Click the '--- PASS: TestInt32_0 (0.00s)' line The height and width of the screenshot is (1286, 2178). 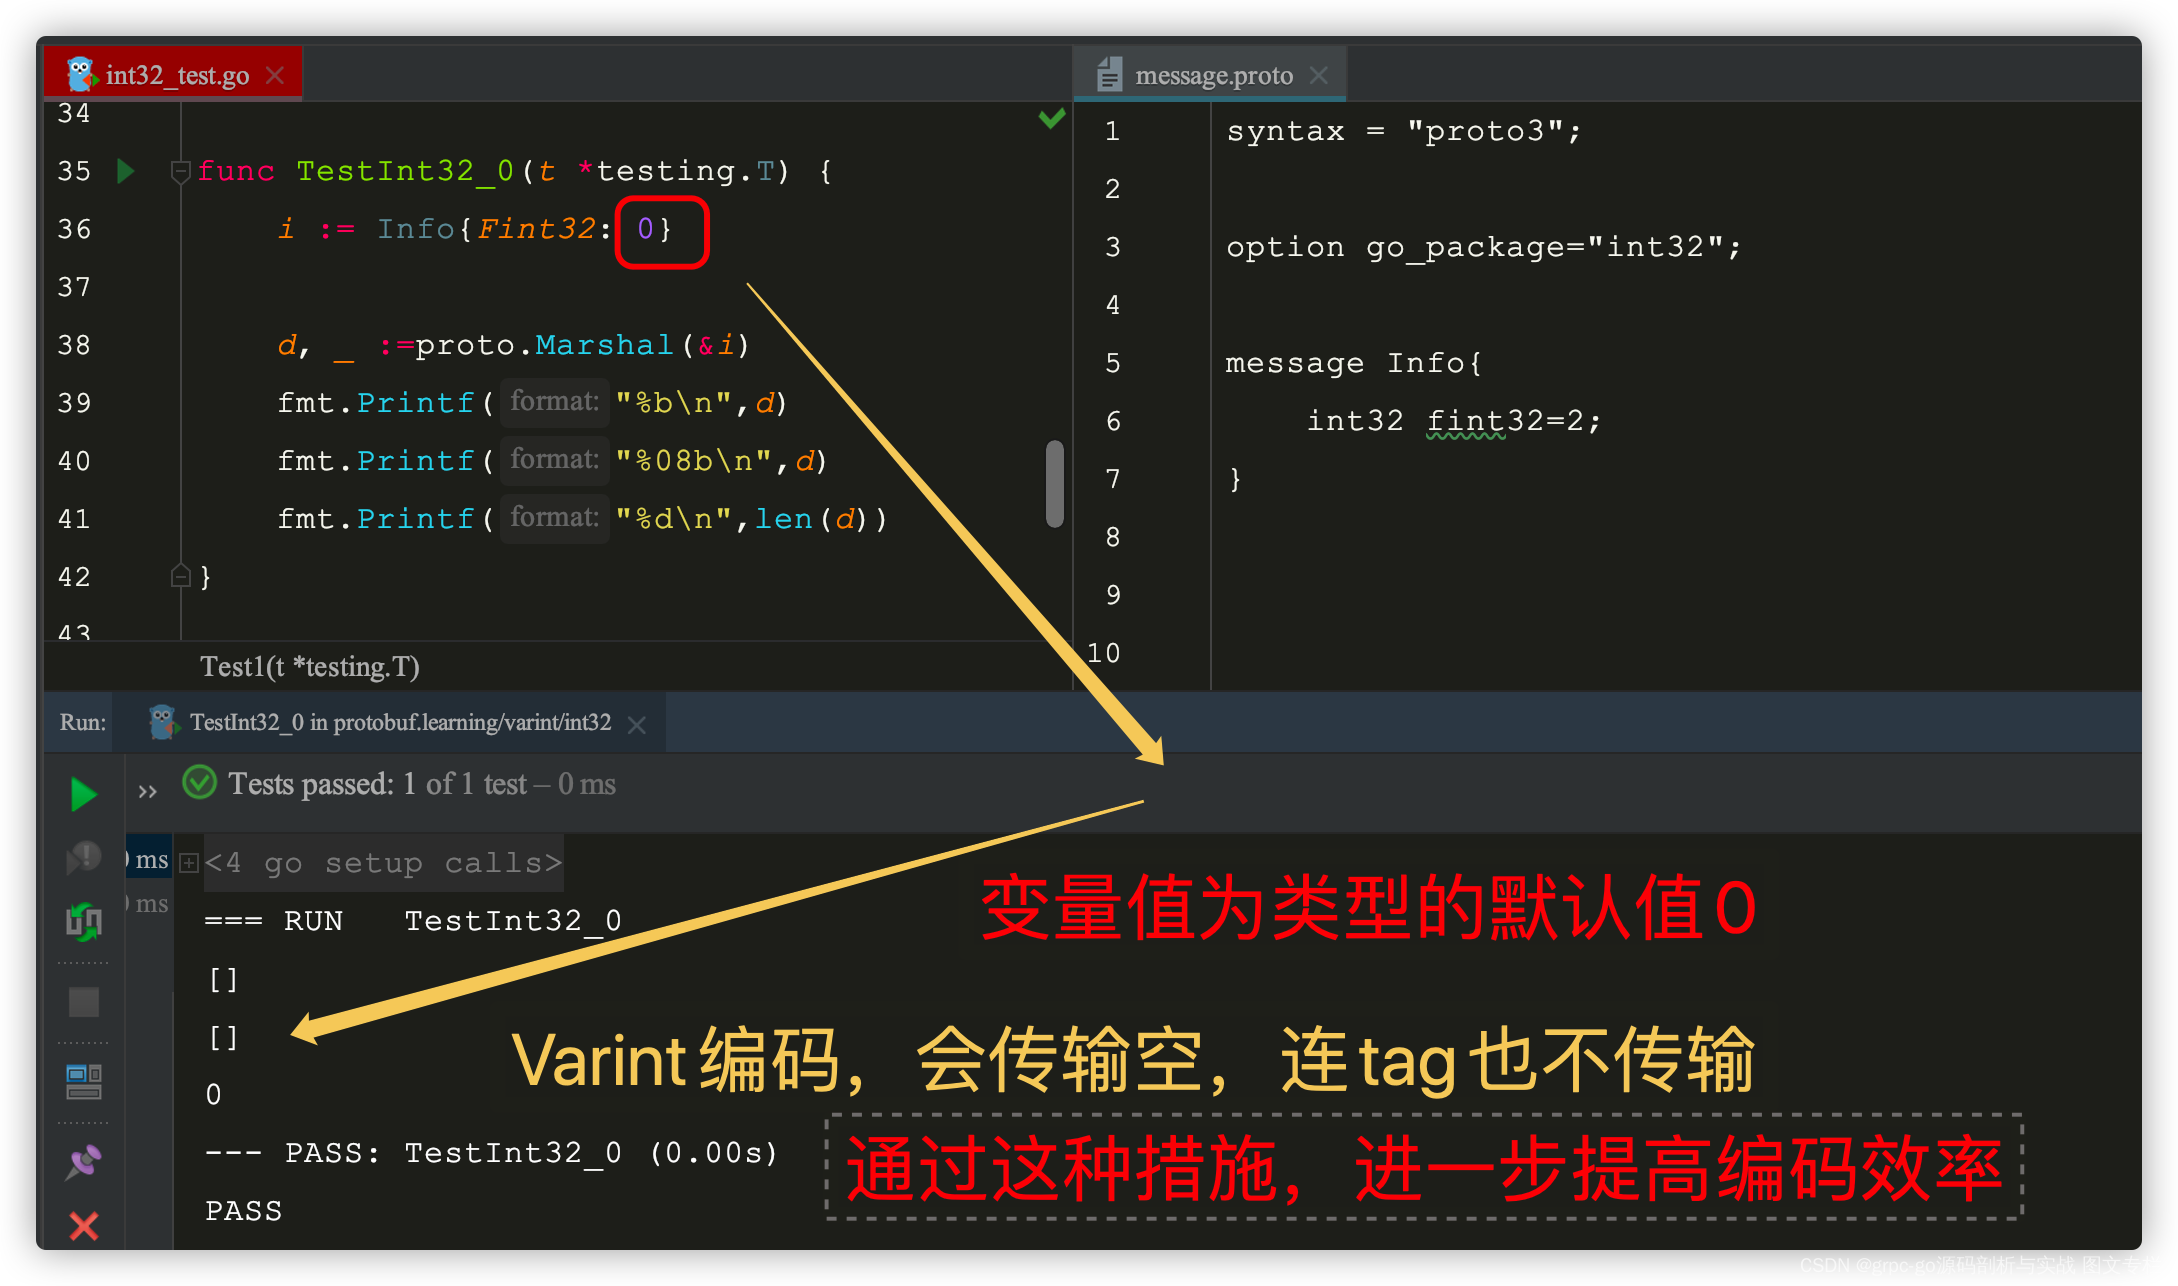click(491, 1153)
